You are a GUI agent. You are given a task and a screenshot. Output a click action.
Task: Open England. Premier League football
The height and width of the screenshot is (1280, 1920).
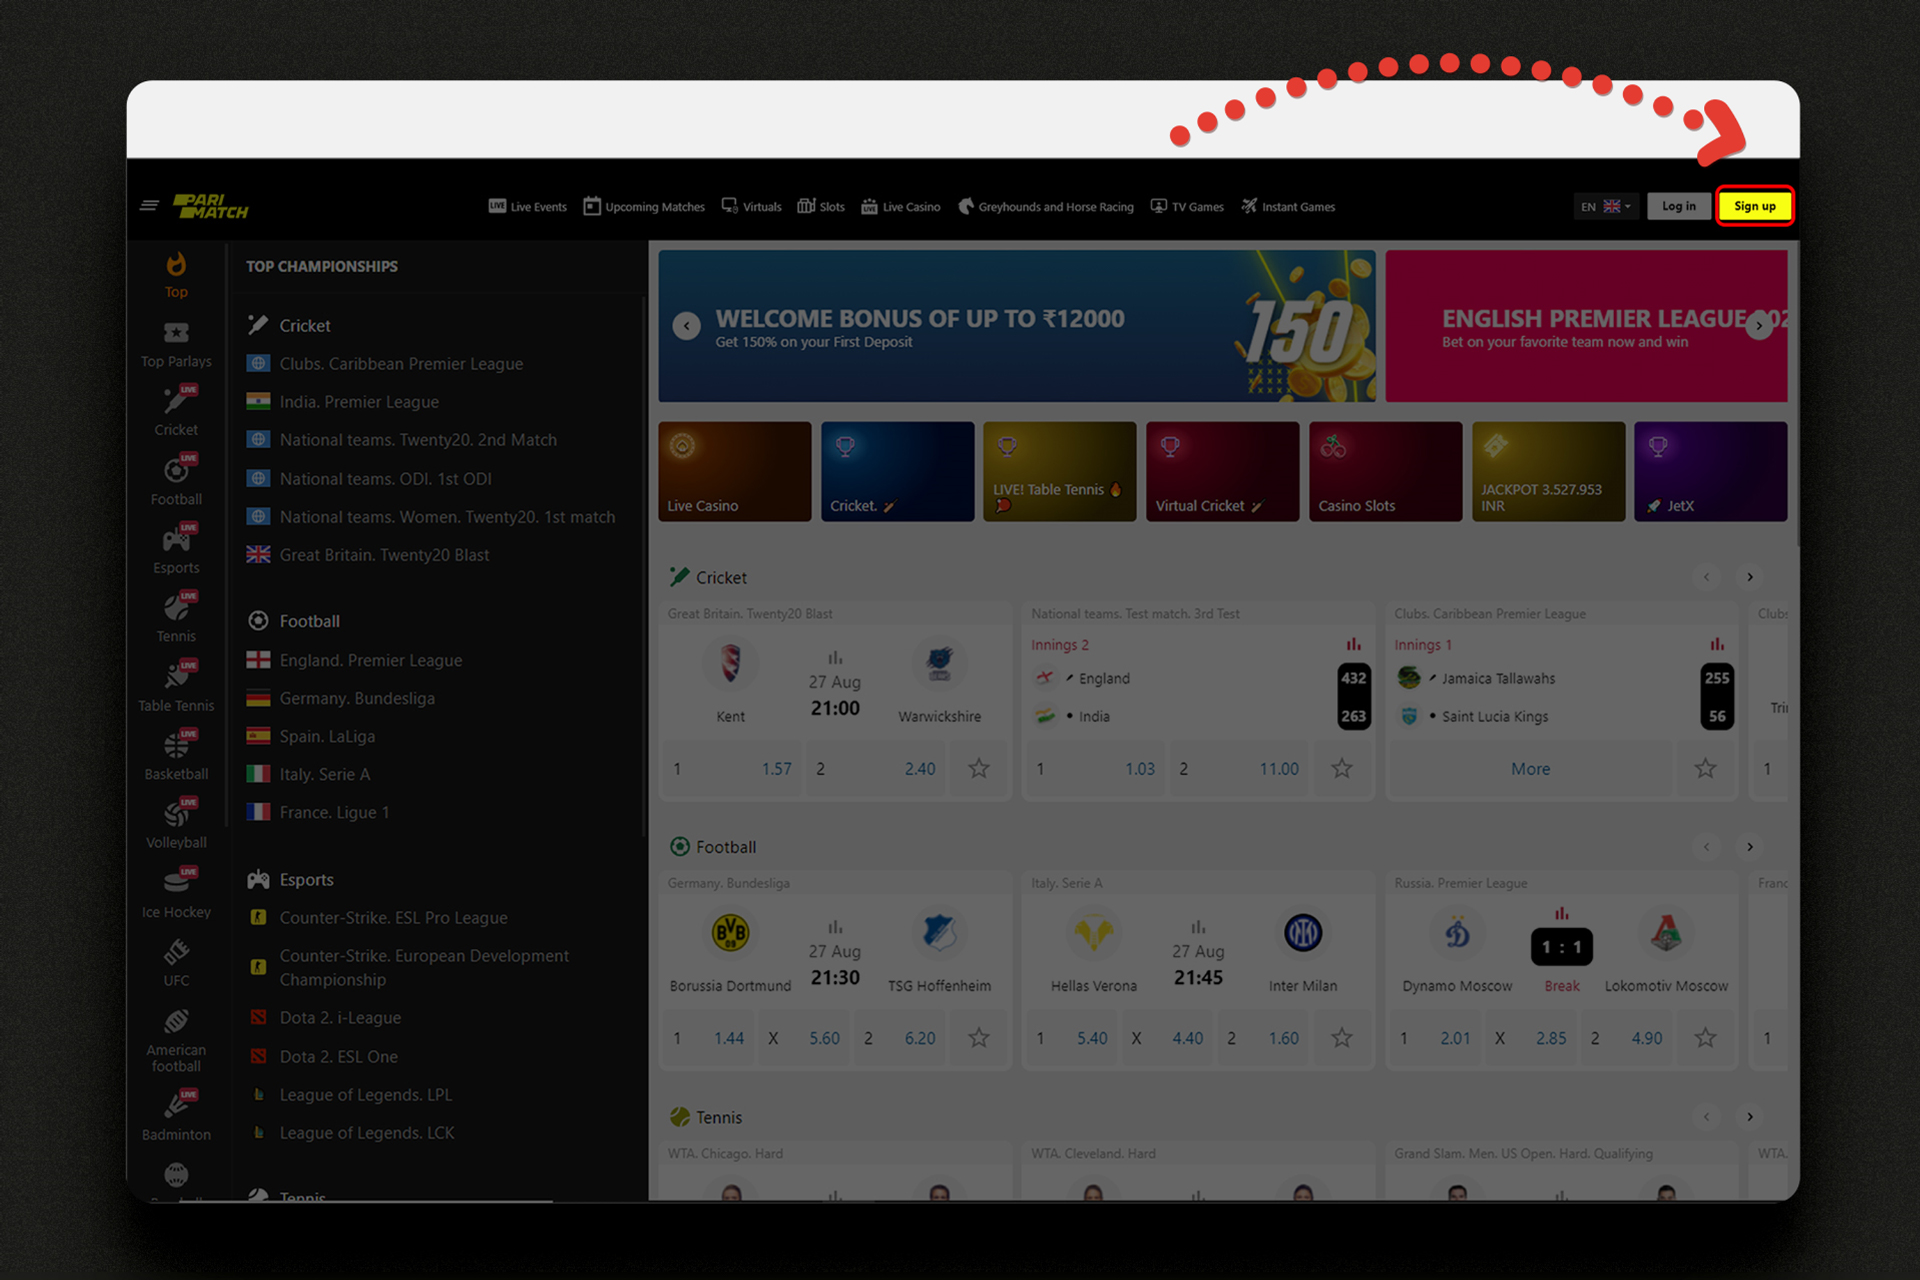355,660
